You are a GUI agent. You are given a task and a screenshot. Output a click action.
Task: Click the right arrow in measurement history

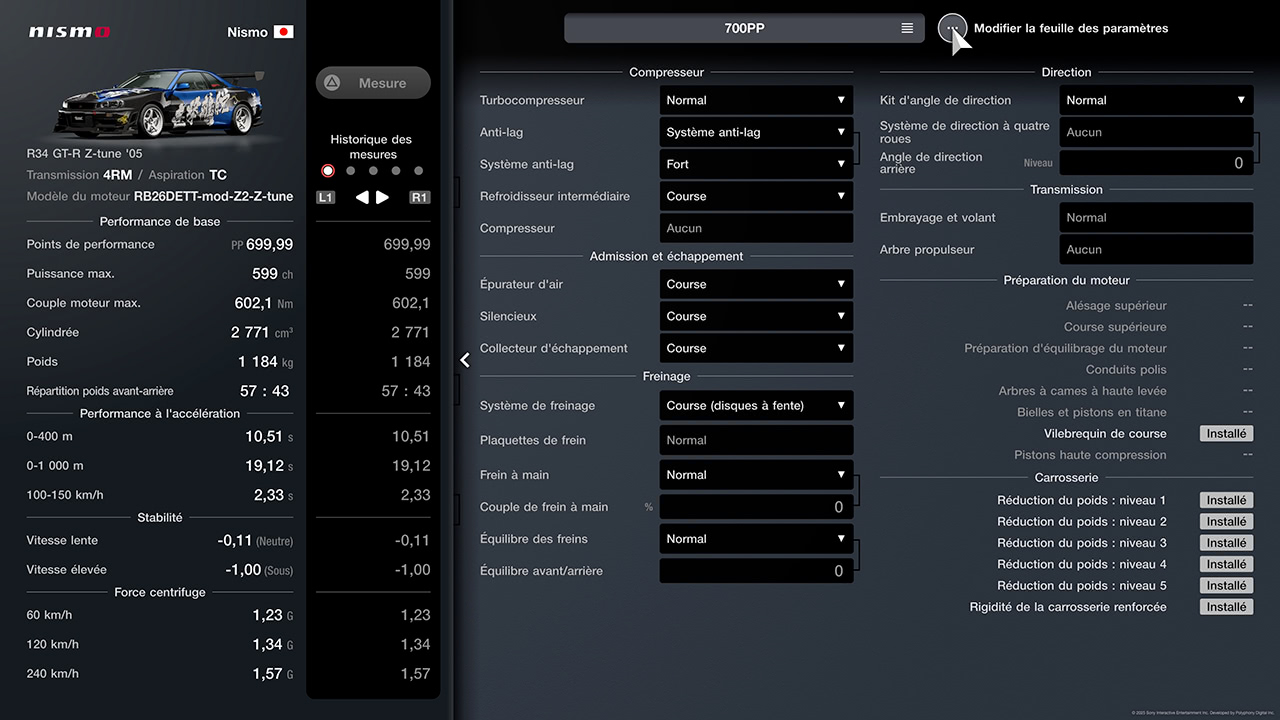pyautogui.click(x=383, y=197)
